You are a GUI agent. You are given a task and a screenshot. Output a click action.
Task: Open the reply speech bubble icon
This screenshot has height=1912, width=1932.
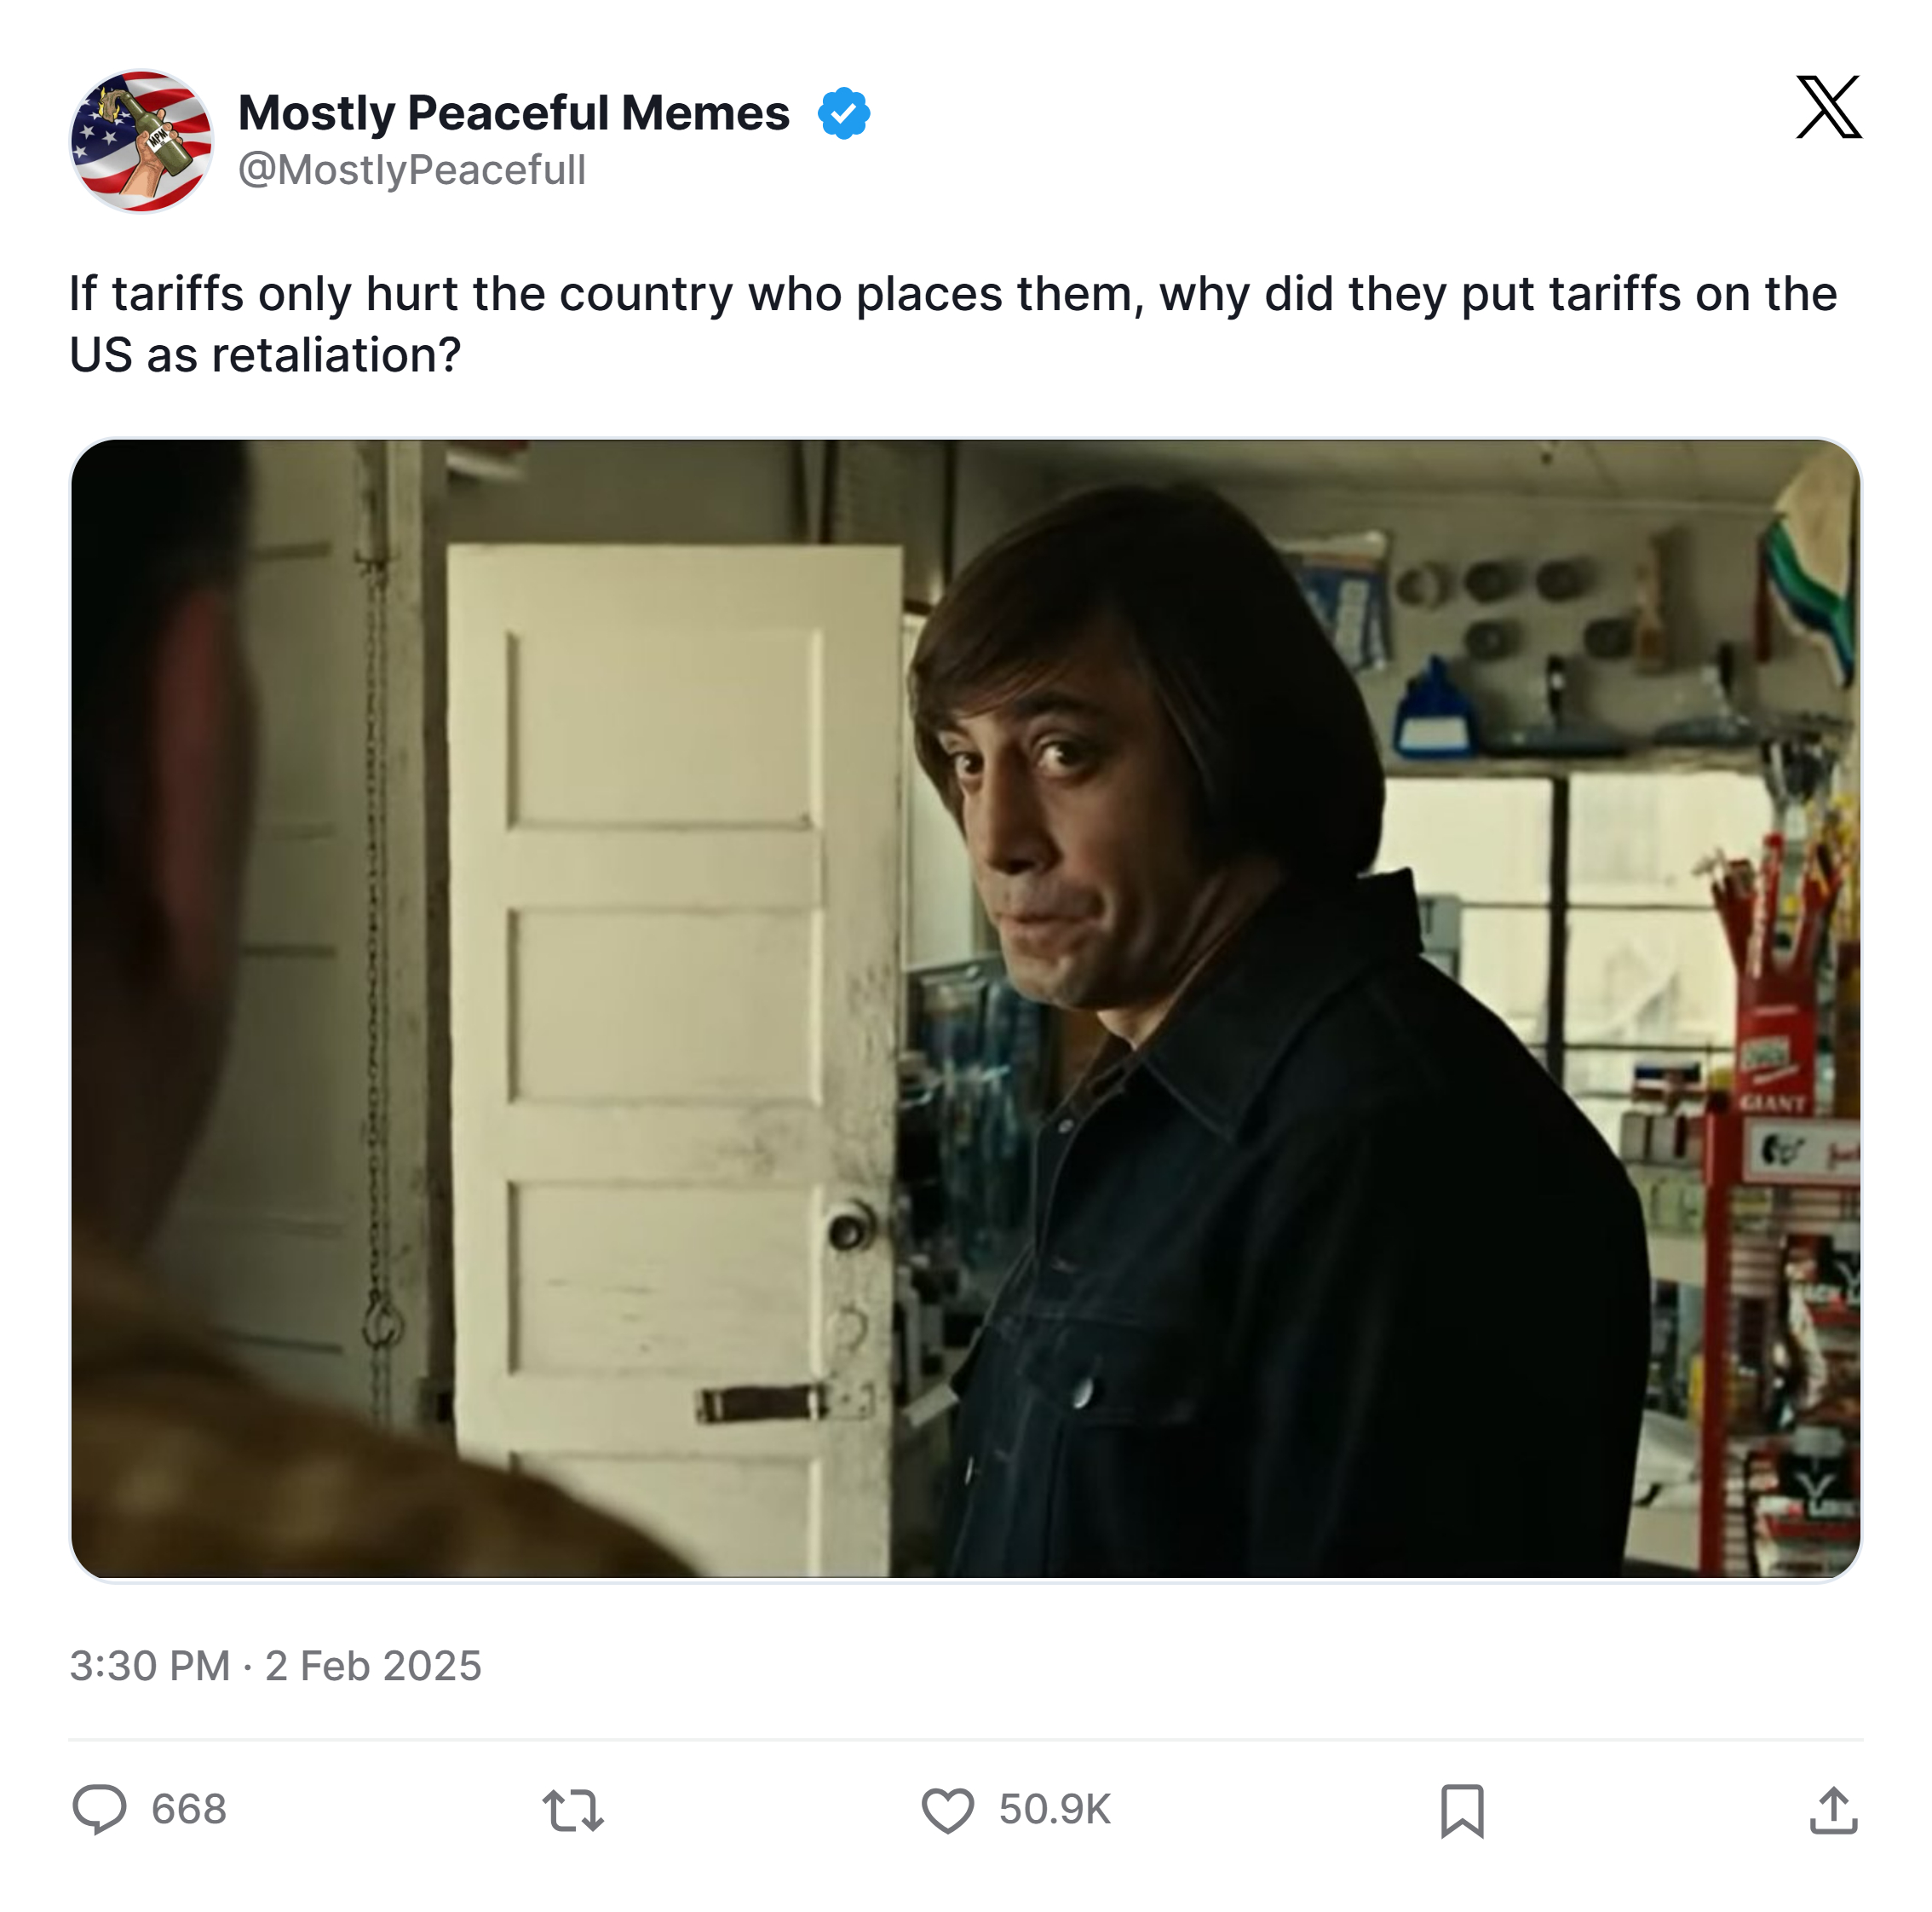[x=99, y=1809]
